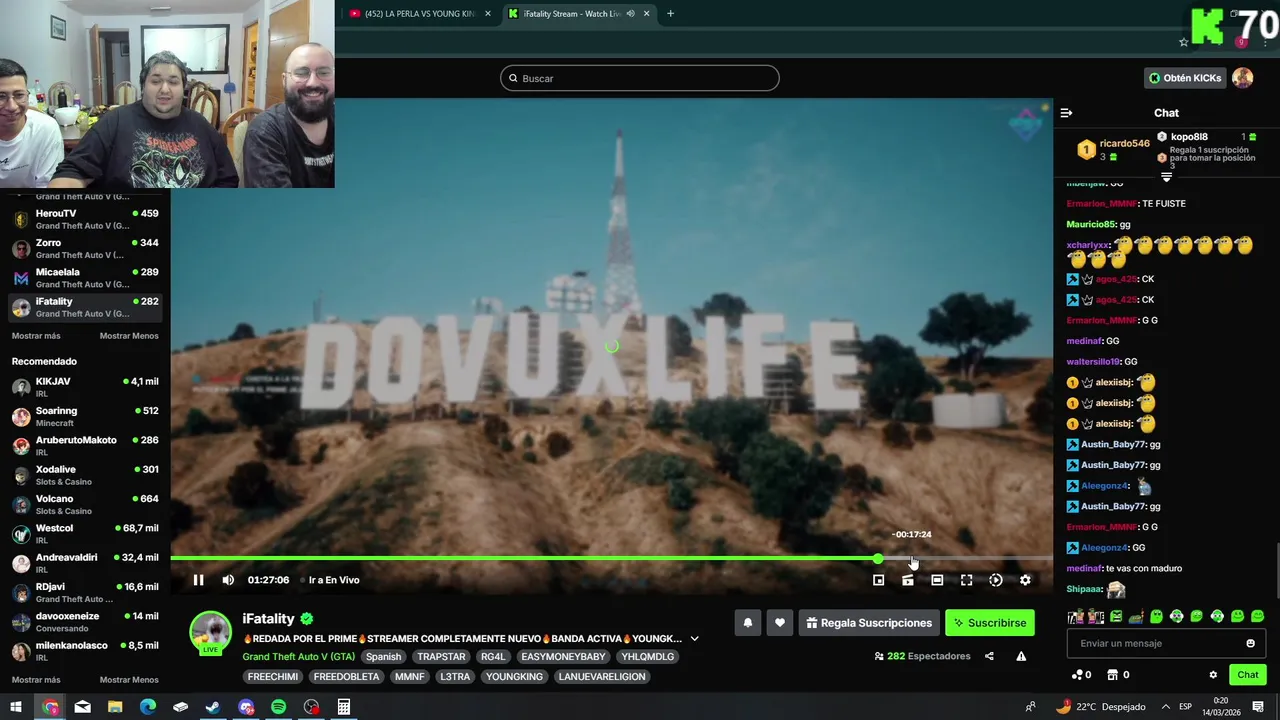This screenshot has width=1280, height=720.
Task: Open playback speed control
Action: [996, 580]
